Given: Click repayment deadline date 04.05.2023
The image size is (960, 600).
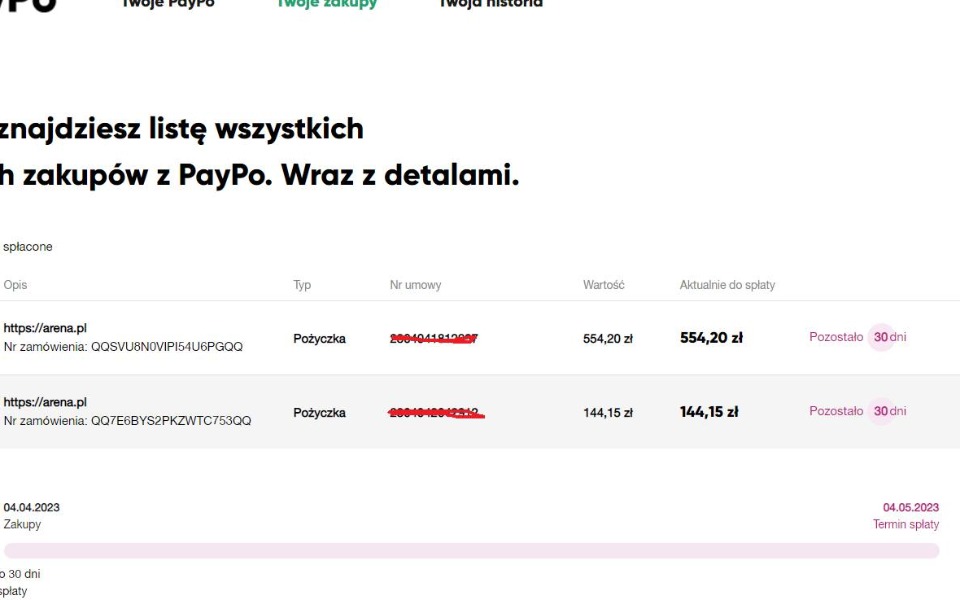Looking at the screenshot, I should coord(911,508).
